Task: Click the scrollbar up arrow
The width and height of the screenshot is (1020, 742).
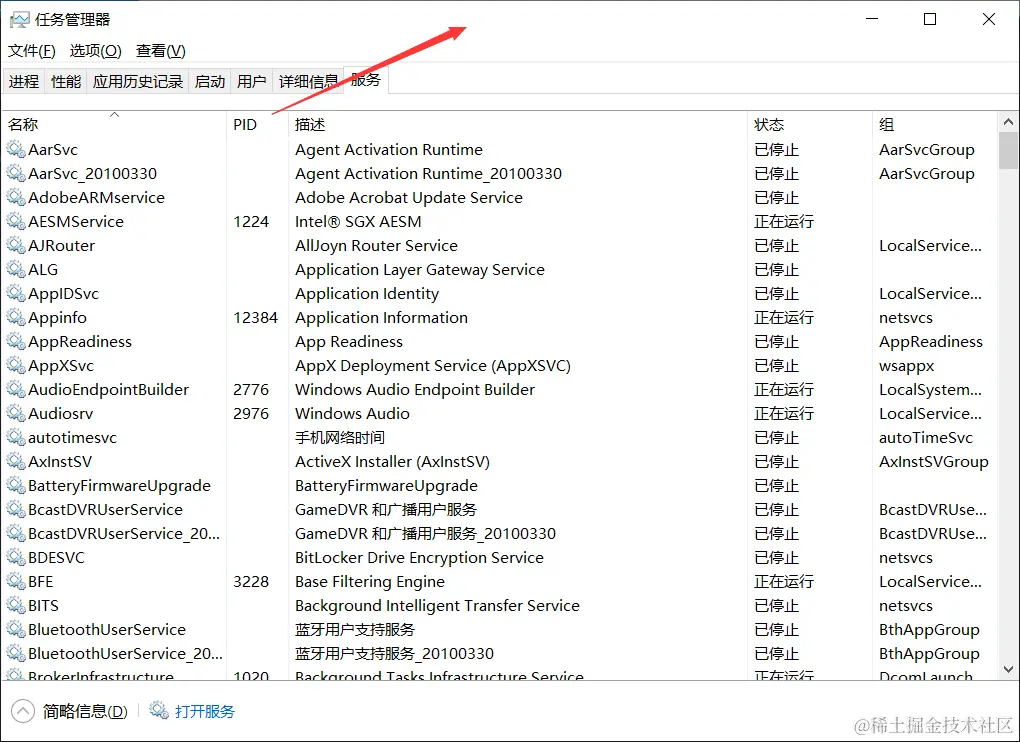Action: point(1008,122)
